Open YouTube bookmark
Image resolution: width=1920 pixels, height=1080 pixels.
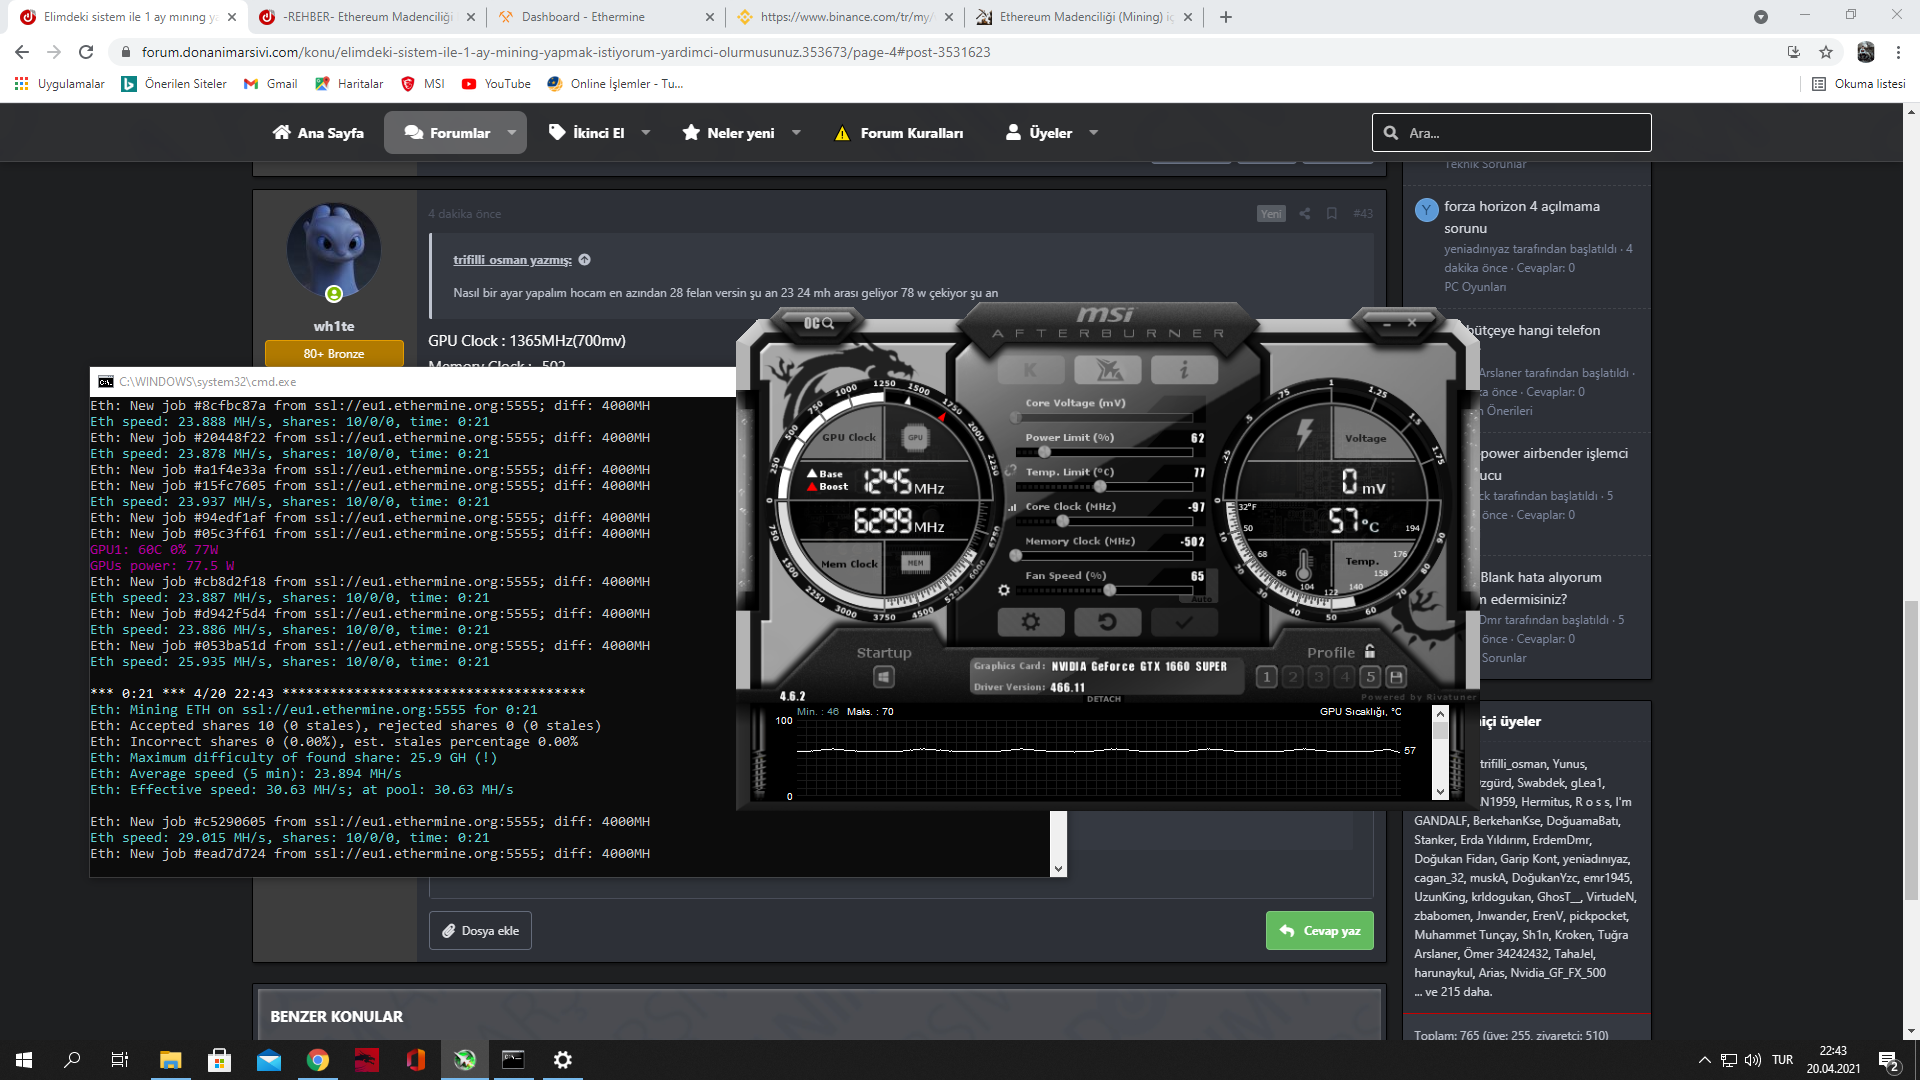tap(496, 84)
